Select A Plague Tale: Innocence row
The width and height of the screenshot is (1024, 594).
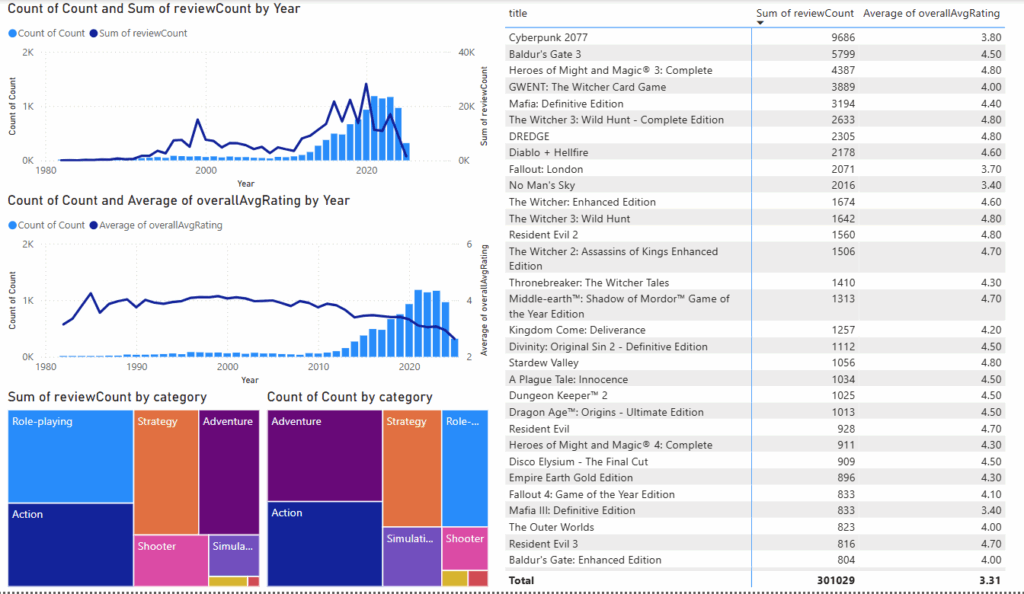pyautogui.click(x=754, y=379)
